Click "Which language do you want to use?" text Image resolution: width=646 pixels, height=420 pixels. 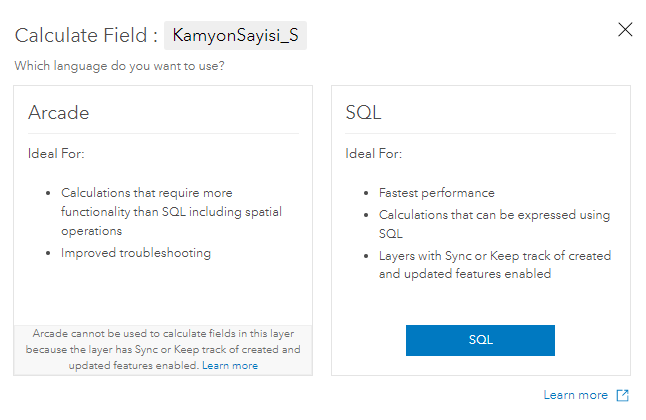click(119, 66)
